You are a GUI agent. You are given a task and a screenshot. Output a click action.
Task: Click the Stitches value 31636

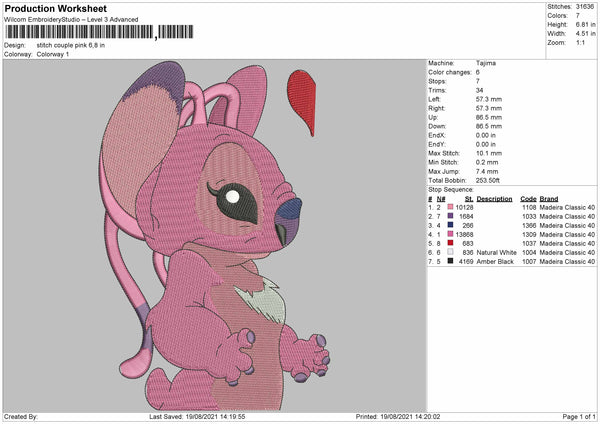coord(585,7)
